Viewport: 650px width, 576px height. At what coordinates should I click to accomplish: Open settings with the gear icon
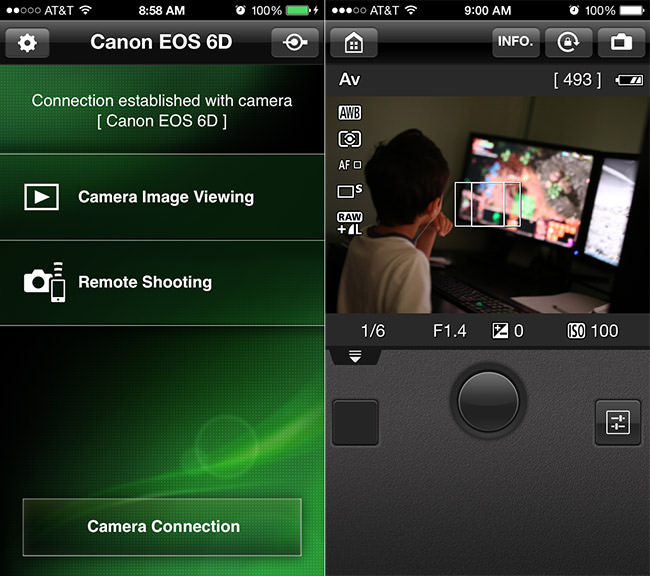click(27, 43)
